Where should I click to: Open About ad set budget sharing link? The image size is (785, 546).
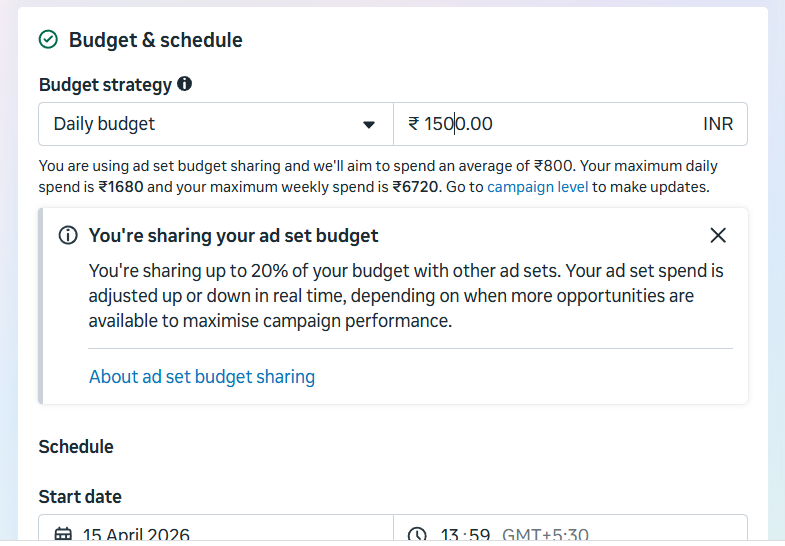pos(202,376)
